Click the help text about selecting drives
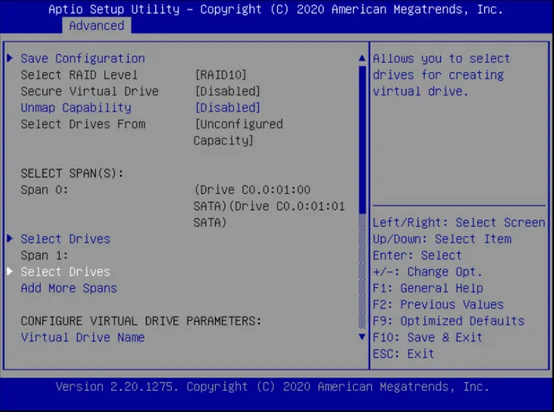The width and height of the screenshot is (554, 412). pos(441,75)
